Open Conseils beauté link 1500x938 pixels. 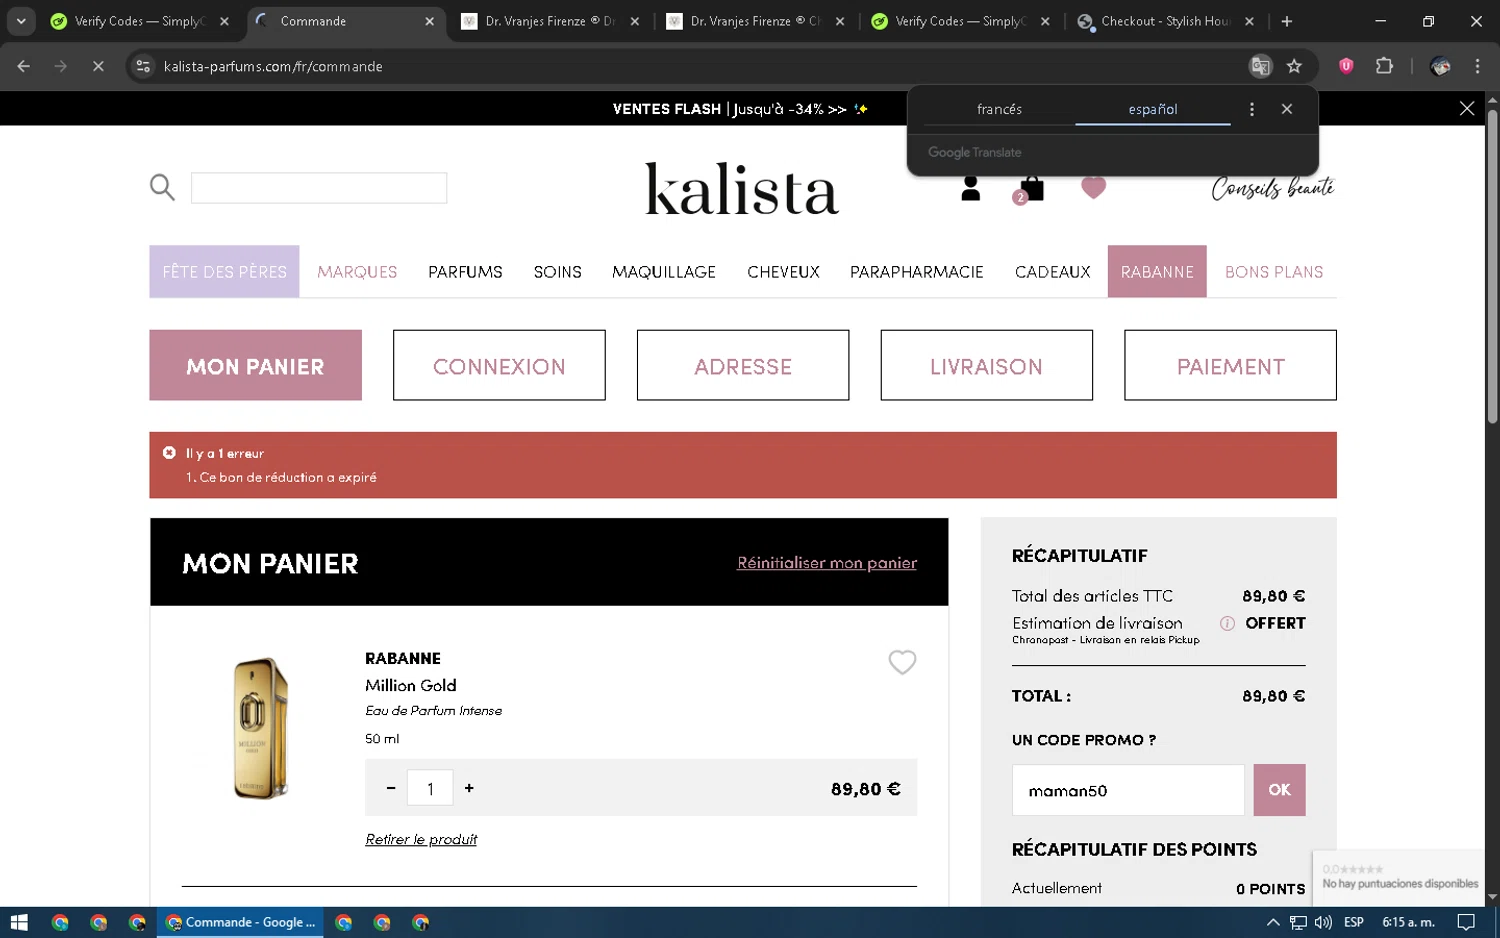coord(1272,188)
